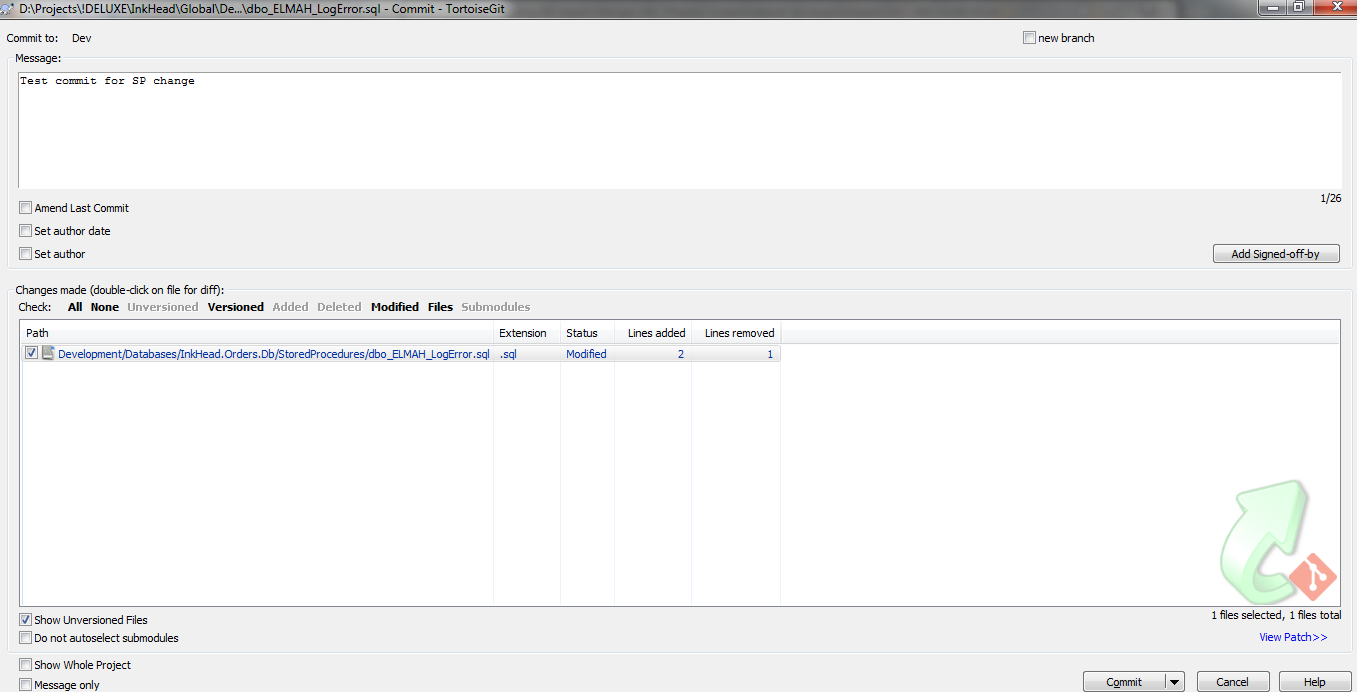
Task: Toggle Show Whole Project checkbox
Action: [26, 665]
